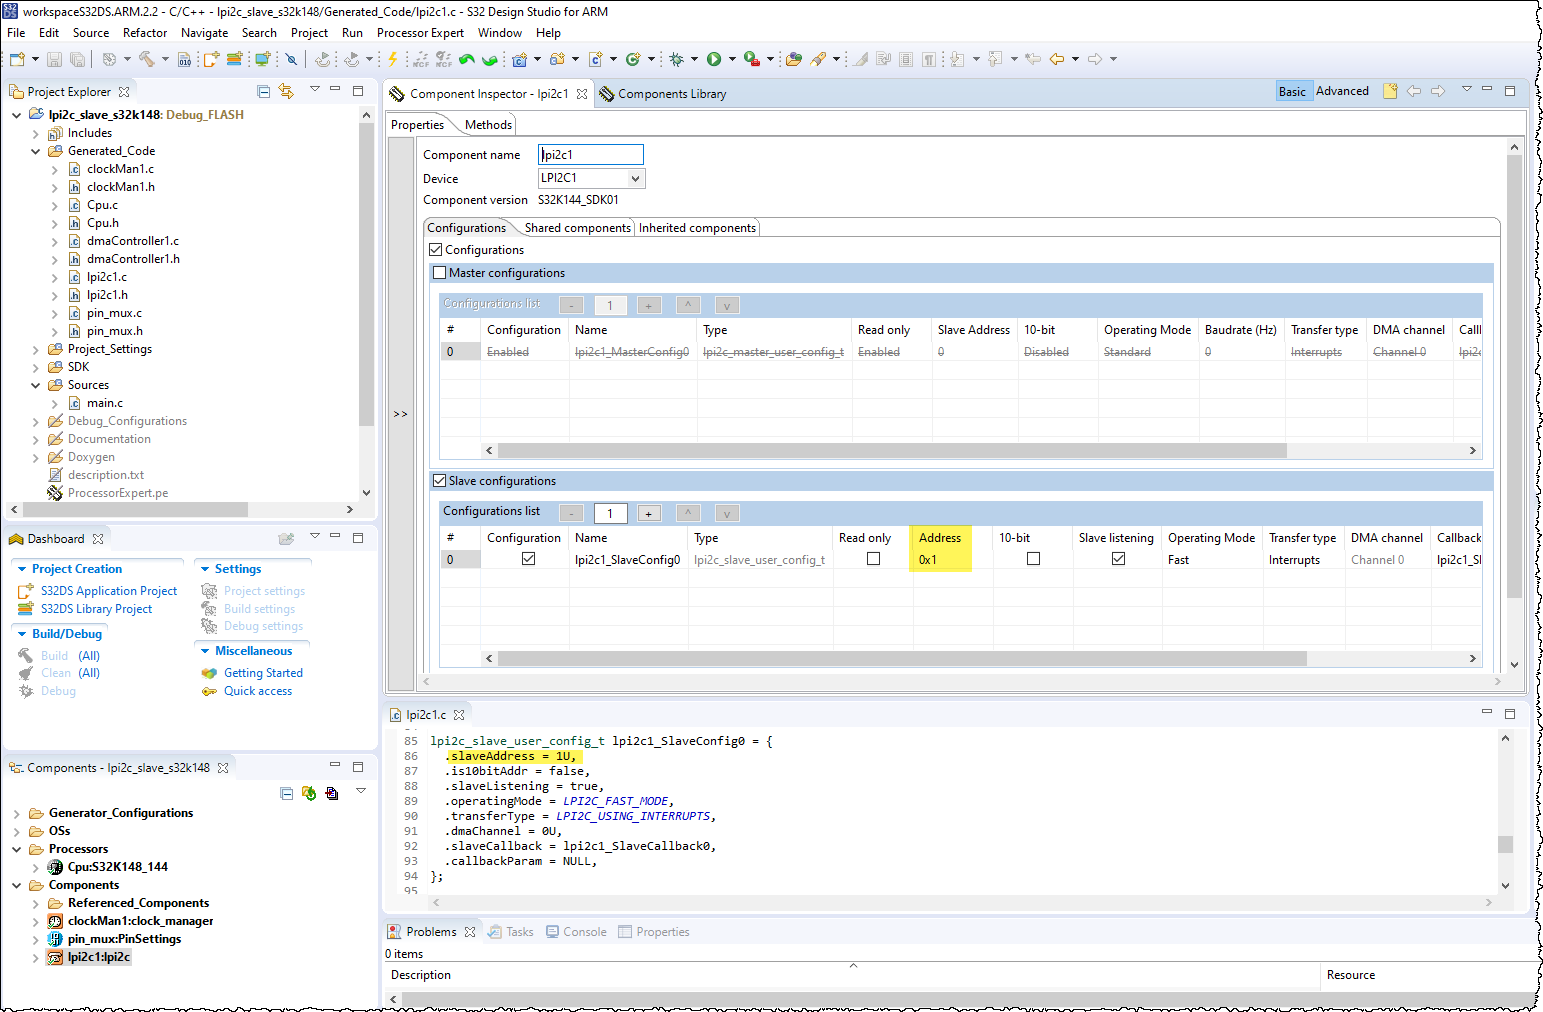Click the Component name input field
The width and height of the screenshot is (1543, 1012).
(590, 155)
